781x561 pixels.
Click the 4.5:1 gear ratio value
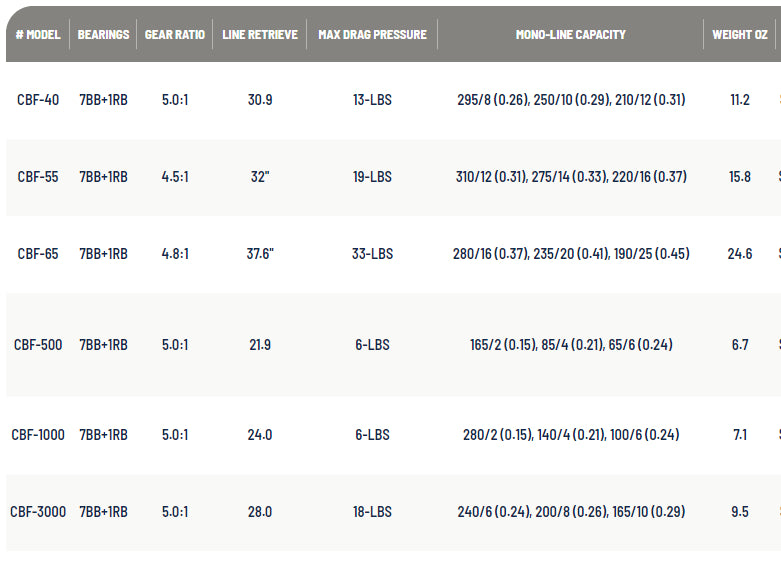click(175, 177)
